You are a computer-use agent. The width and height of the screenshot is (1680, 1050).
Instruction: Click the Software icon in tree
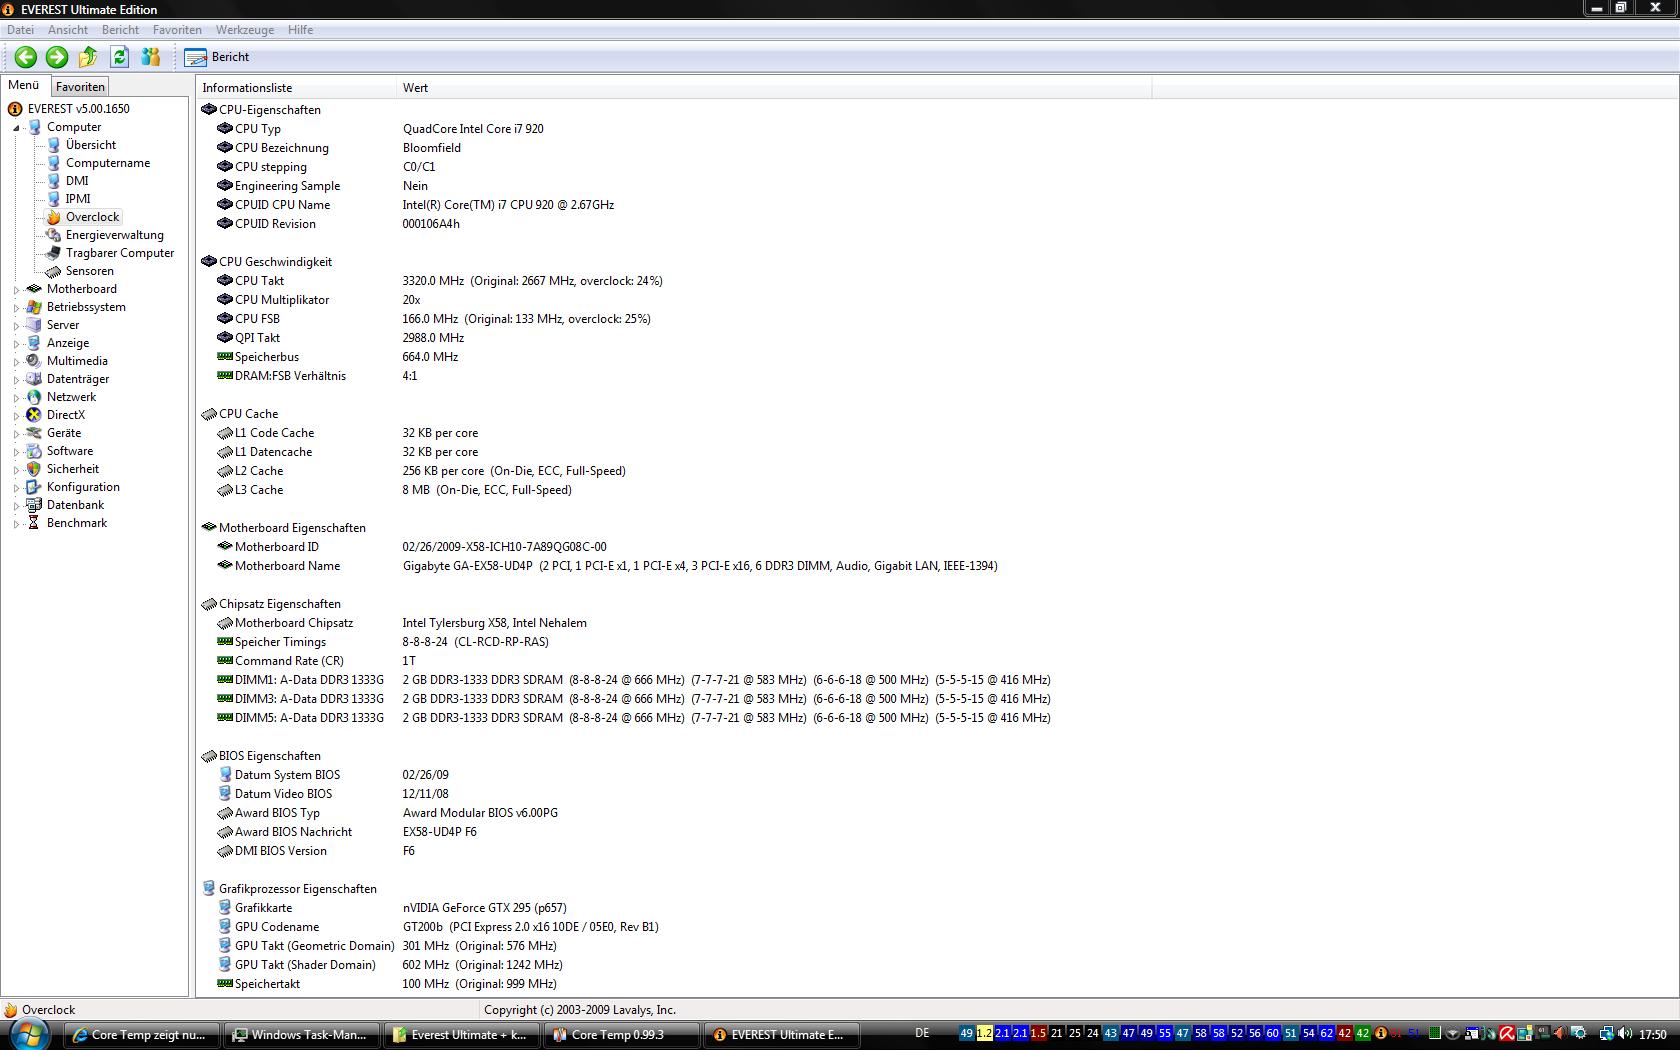click(34, 451)
